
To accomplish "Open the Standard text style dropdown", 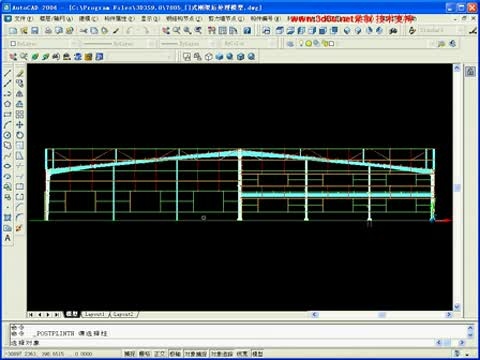I will tap(440, 31).
